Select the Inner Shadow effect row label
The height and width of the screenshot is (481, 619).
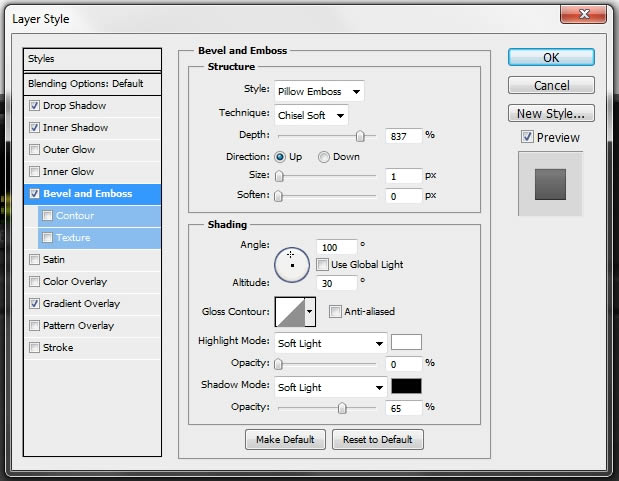[75, 128]
